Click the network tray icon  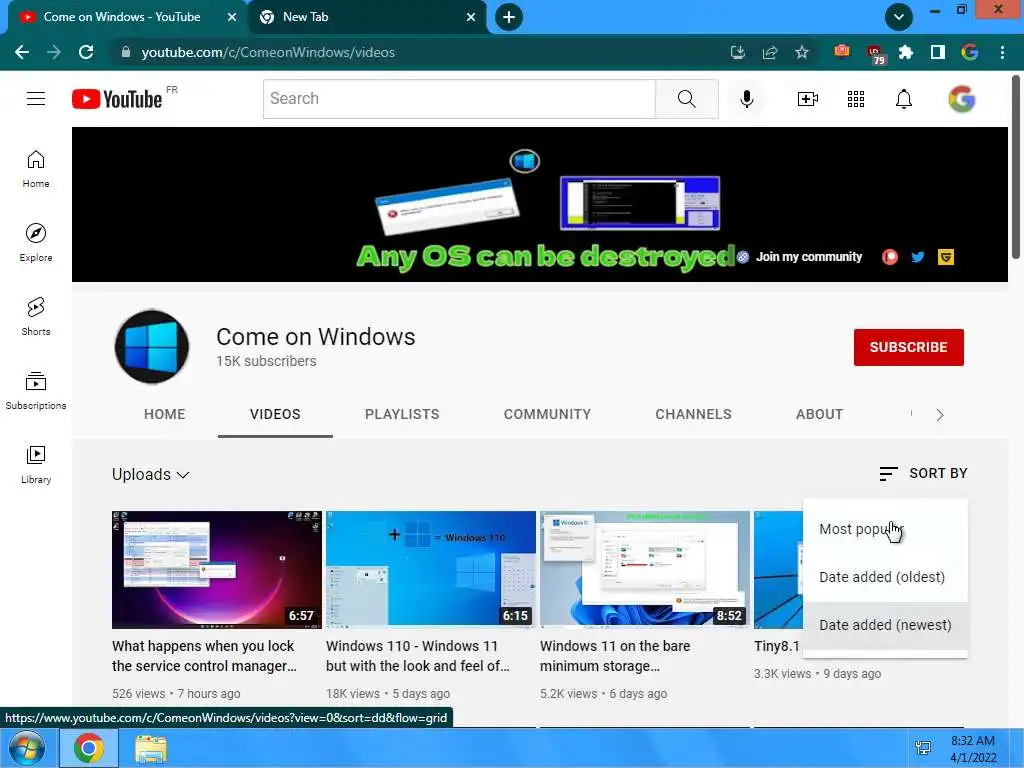pyautogui.click(x=923, y=748)
